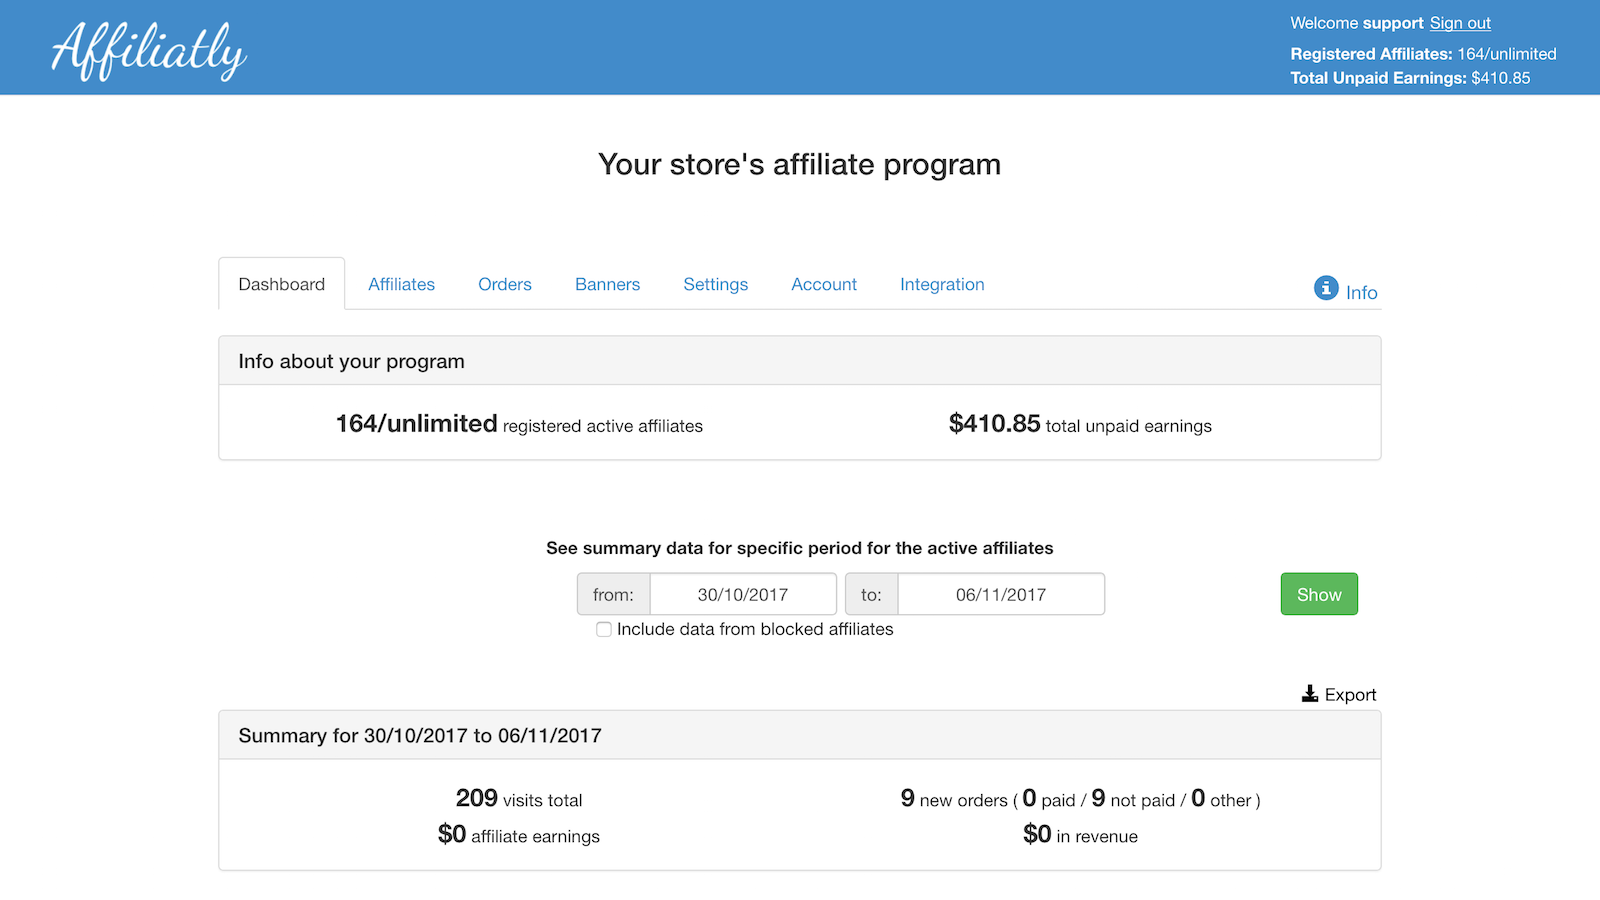Click the 164/unlimited affiliates count
Screen dimensions: 1600x900
tap(415, 423)
